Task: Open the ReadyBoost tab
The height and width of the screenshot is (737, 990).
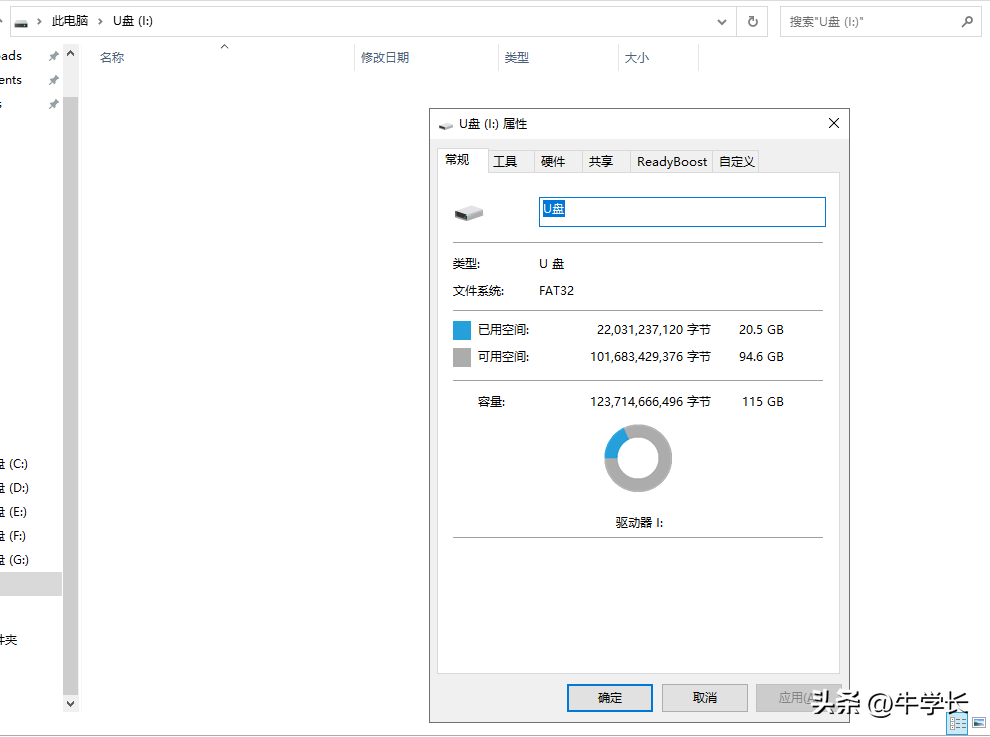Action: tap(672, 162)
